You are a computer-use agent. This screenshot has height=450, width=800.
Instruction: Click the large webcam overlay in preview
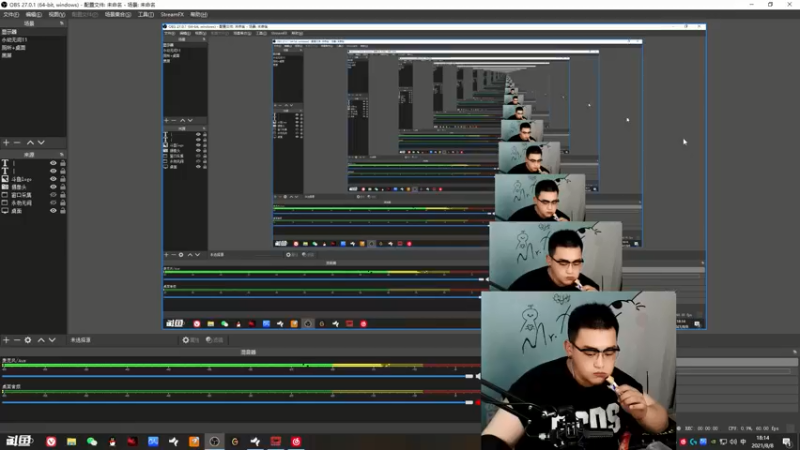578,370
